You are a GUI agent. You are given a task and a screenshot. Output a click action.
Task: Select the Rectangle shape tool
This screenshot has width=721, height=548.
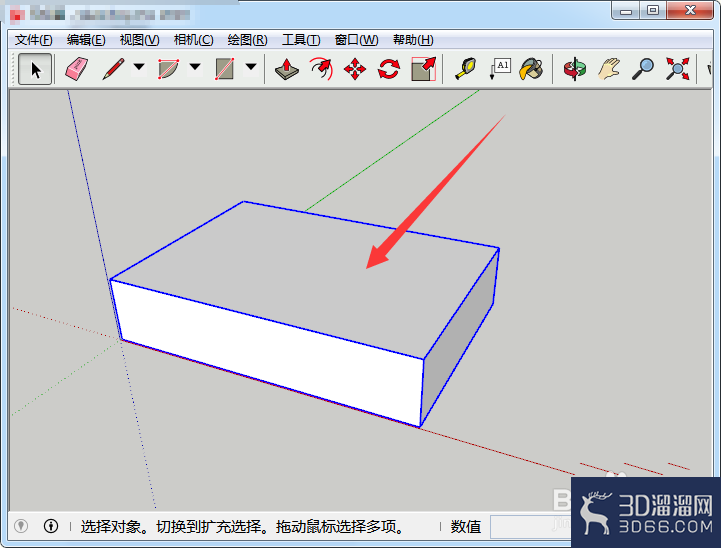click(224, 69)
